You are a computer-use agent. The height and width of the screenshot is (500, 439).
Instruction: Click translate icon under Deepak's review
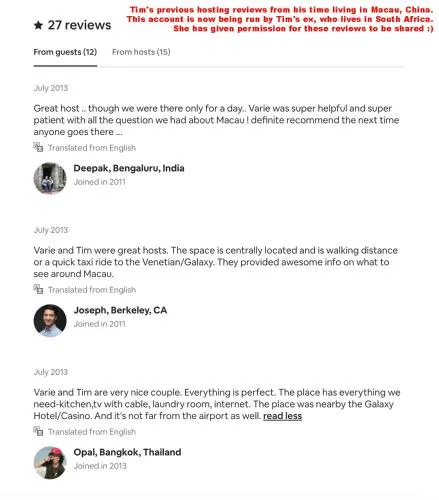click(38, 147)
